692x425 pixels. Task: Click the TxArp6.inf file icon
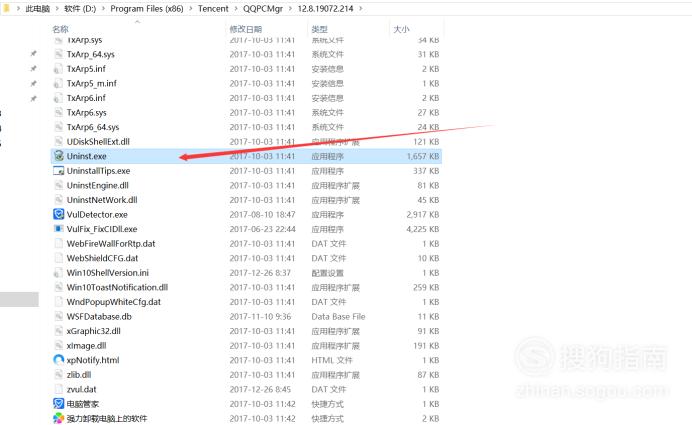[58, 98]
